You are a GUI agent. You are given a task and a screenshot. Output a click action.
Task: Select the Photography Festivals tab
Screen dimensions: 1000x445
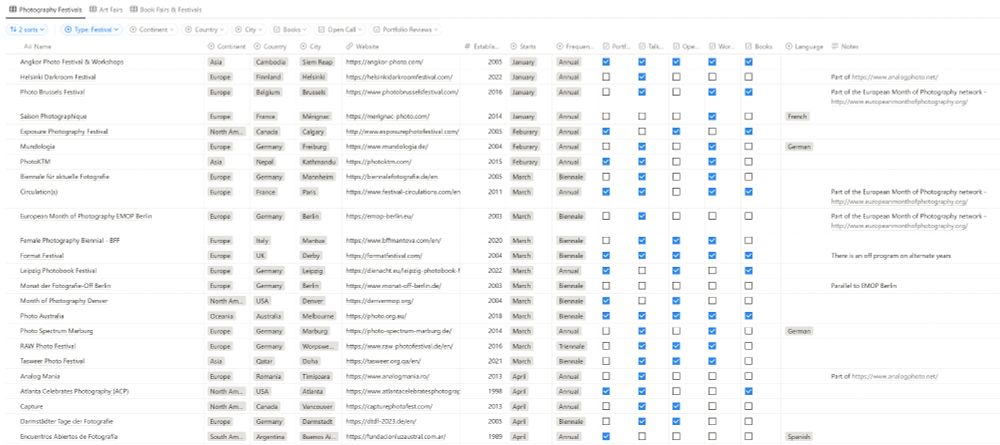pyautogui.click(x=45, y=10)
